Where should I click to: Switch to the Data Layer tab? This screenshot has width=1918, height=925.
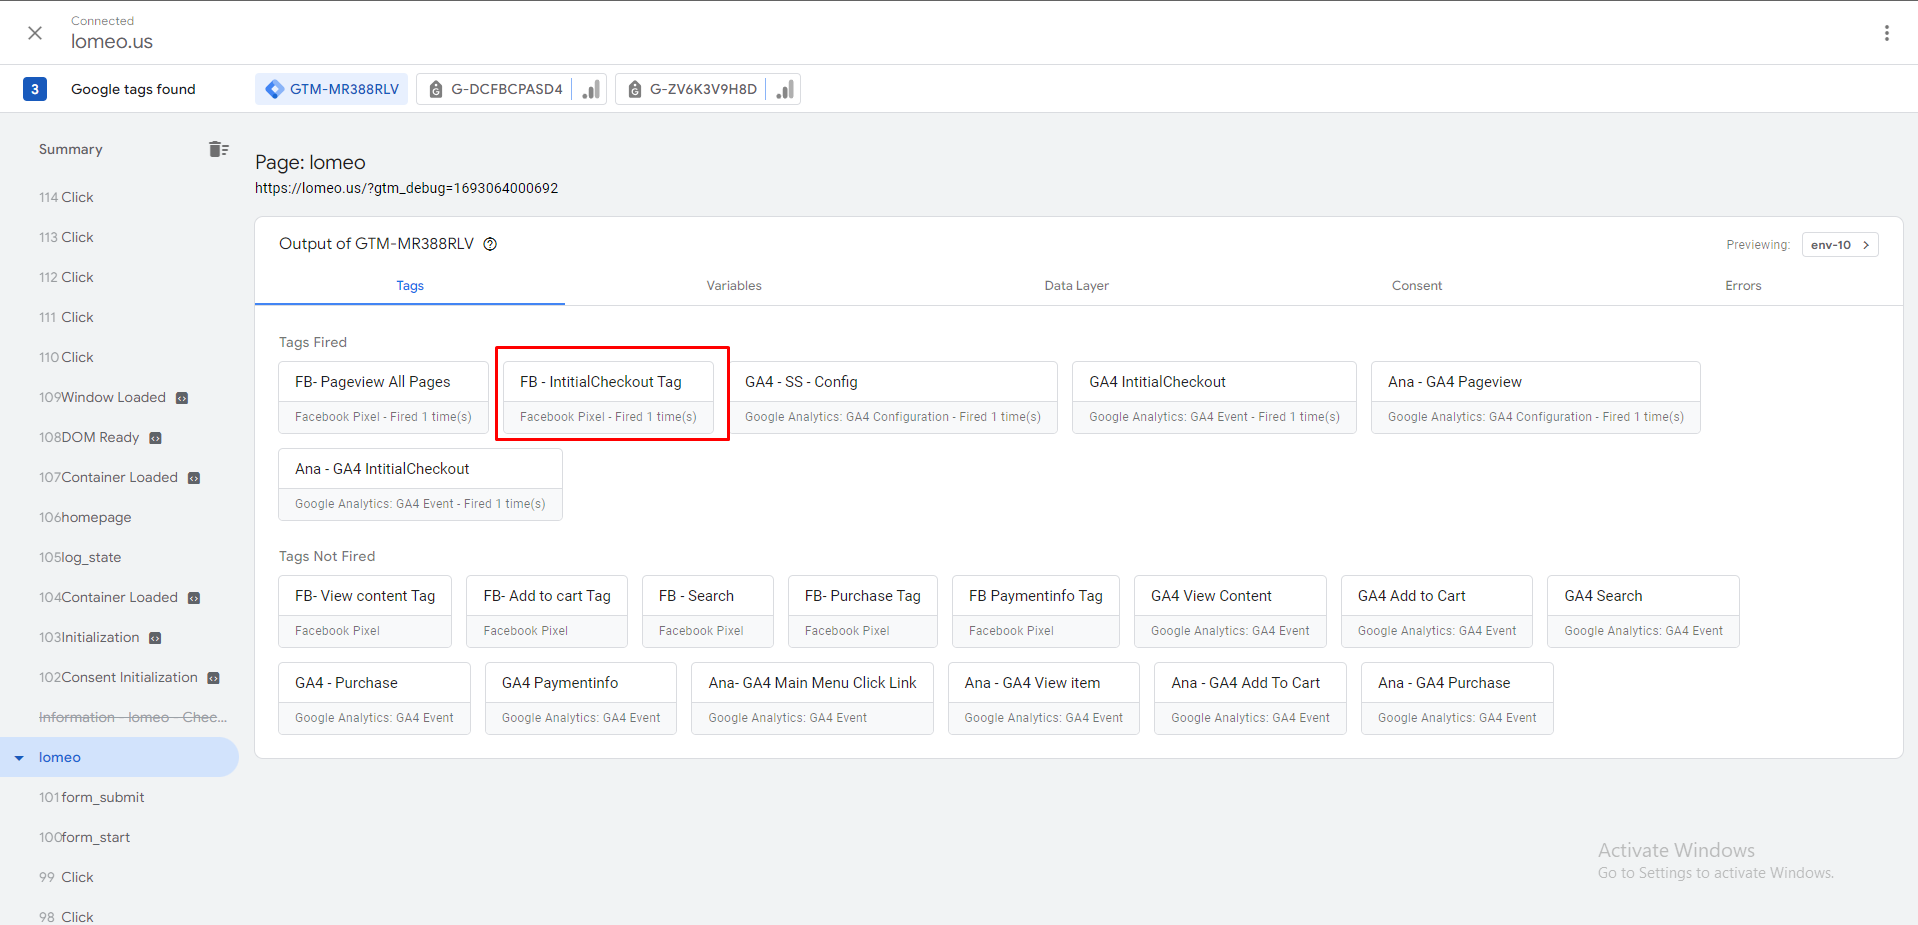(1076, 286)
